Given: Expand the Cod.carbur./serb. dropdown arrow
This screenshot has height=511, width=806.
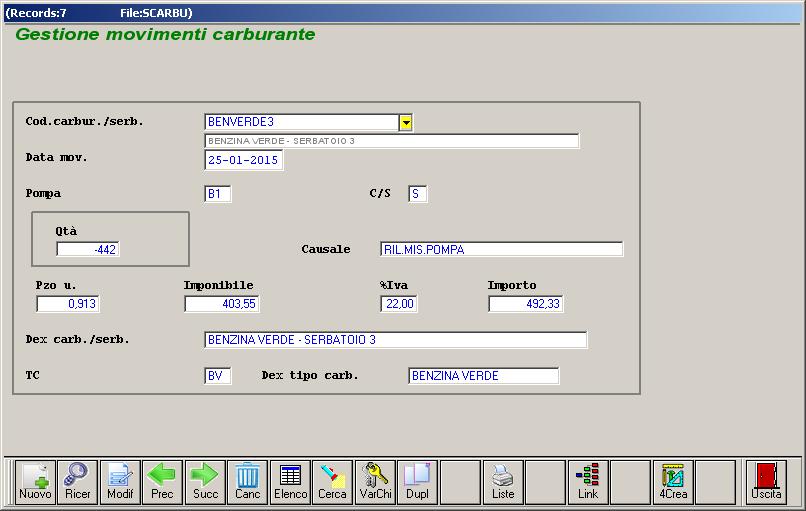Looking at the screenshot, I should pos(406,122).
